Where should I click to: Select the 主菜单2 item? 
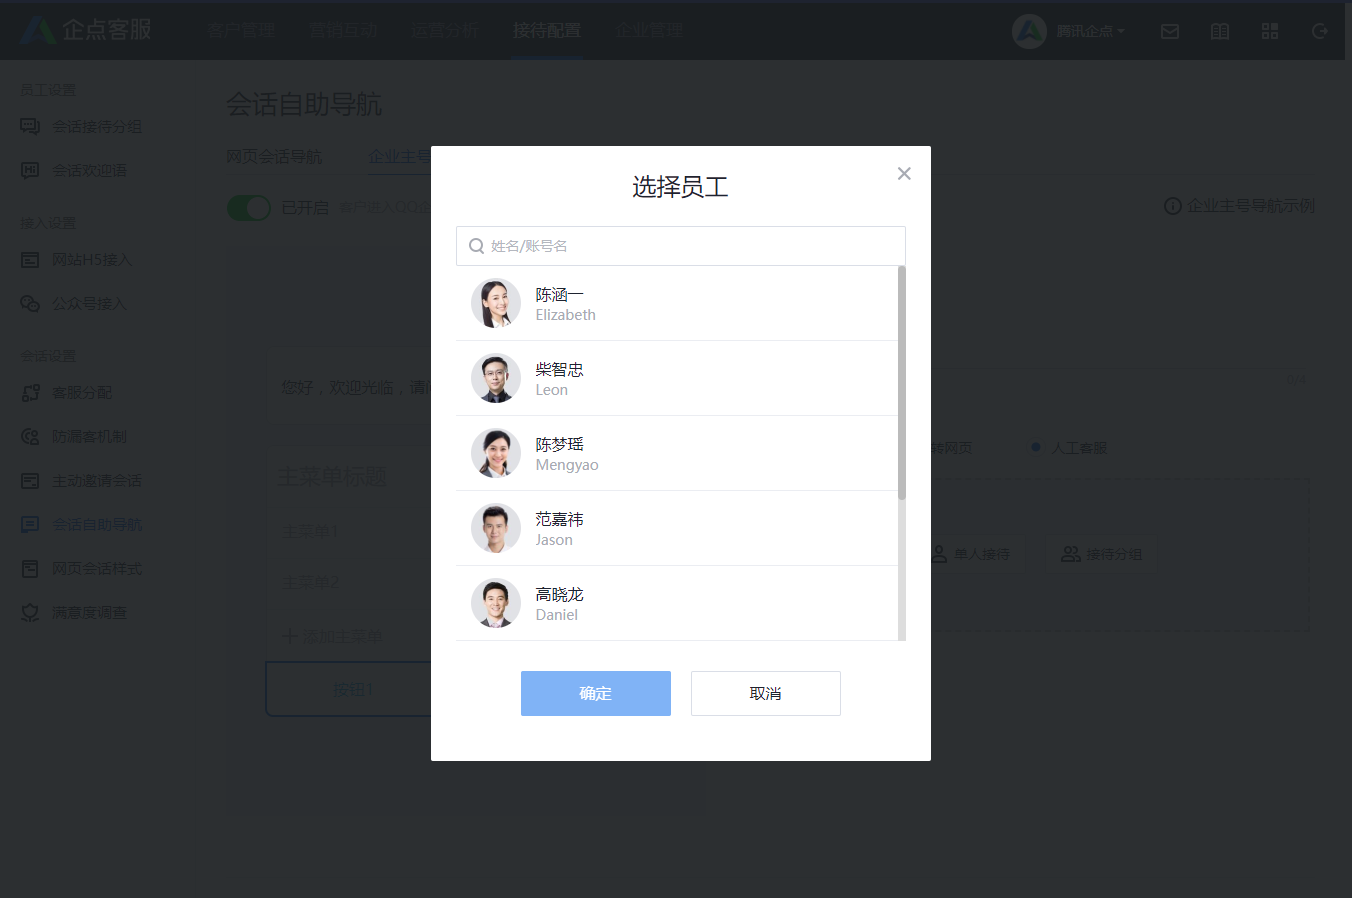point(311,583)
